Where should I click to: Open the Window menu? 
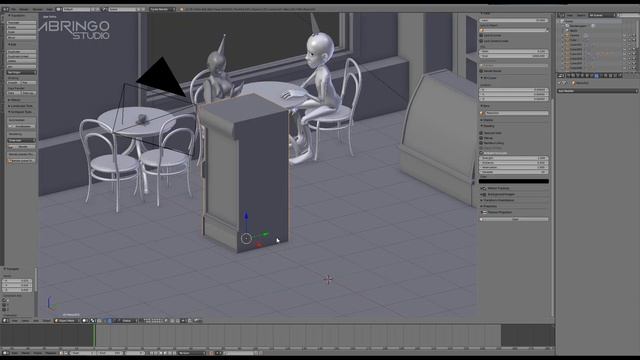click(37, 9)
